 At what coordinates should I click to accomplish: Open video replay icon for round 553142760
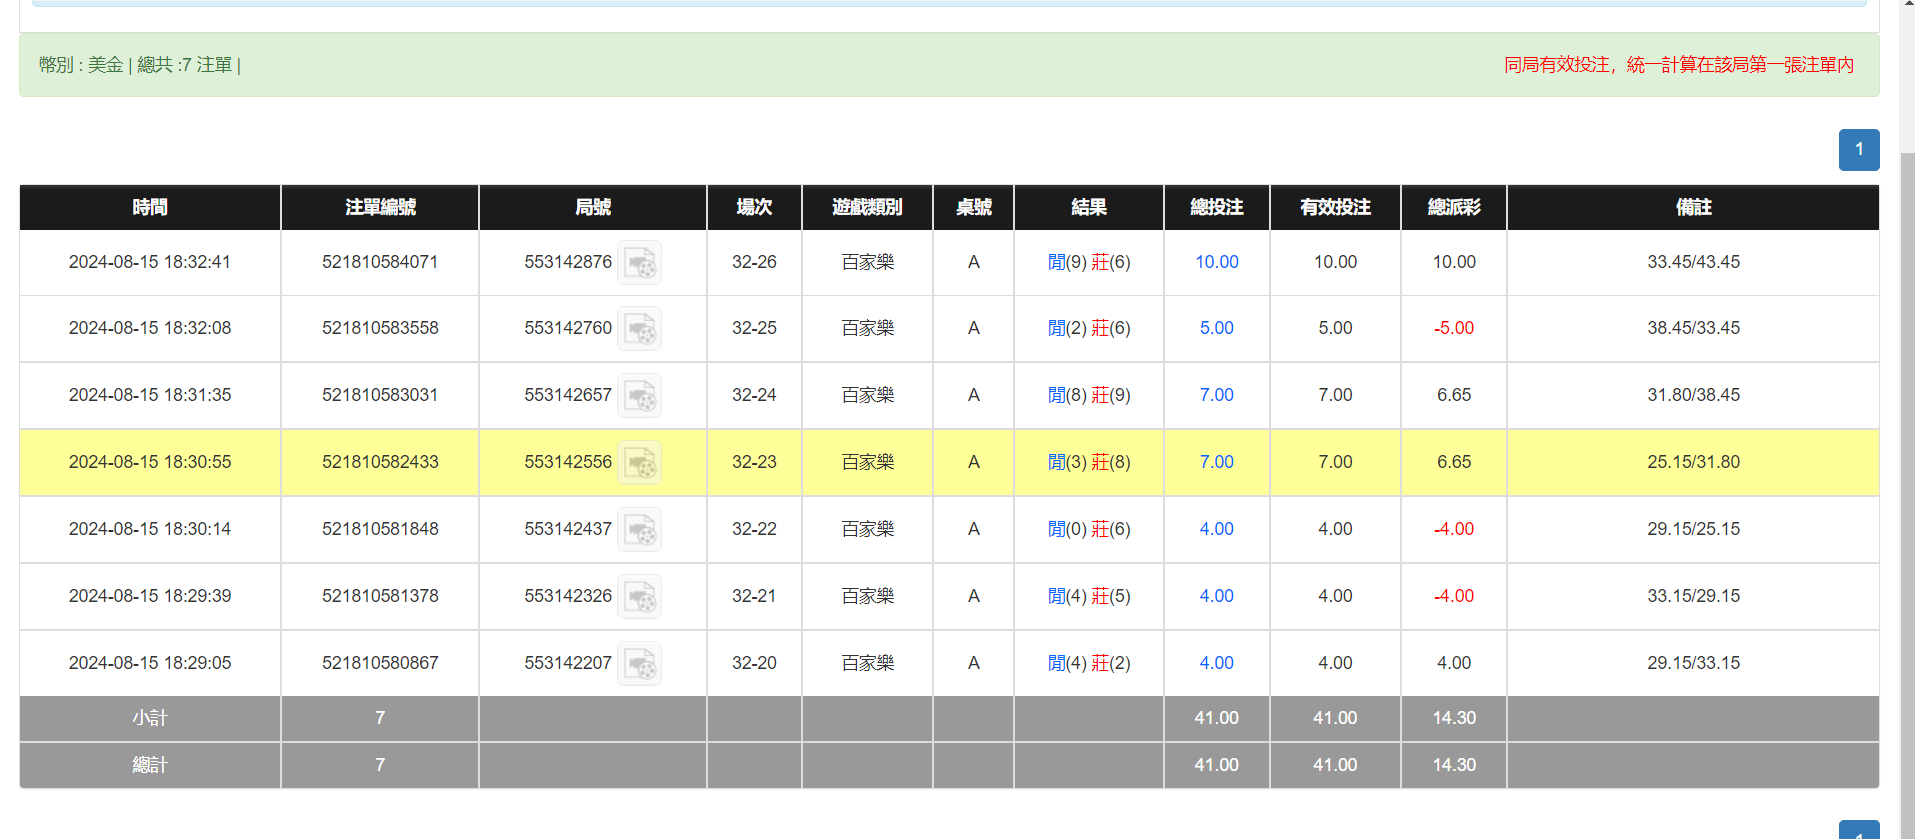click(x=639, y=329)
